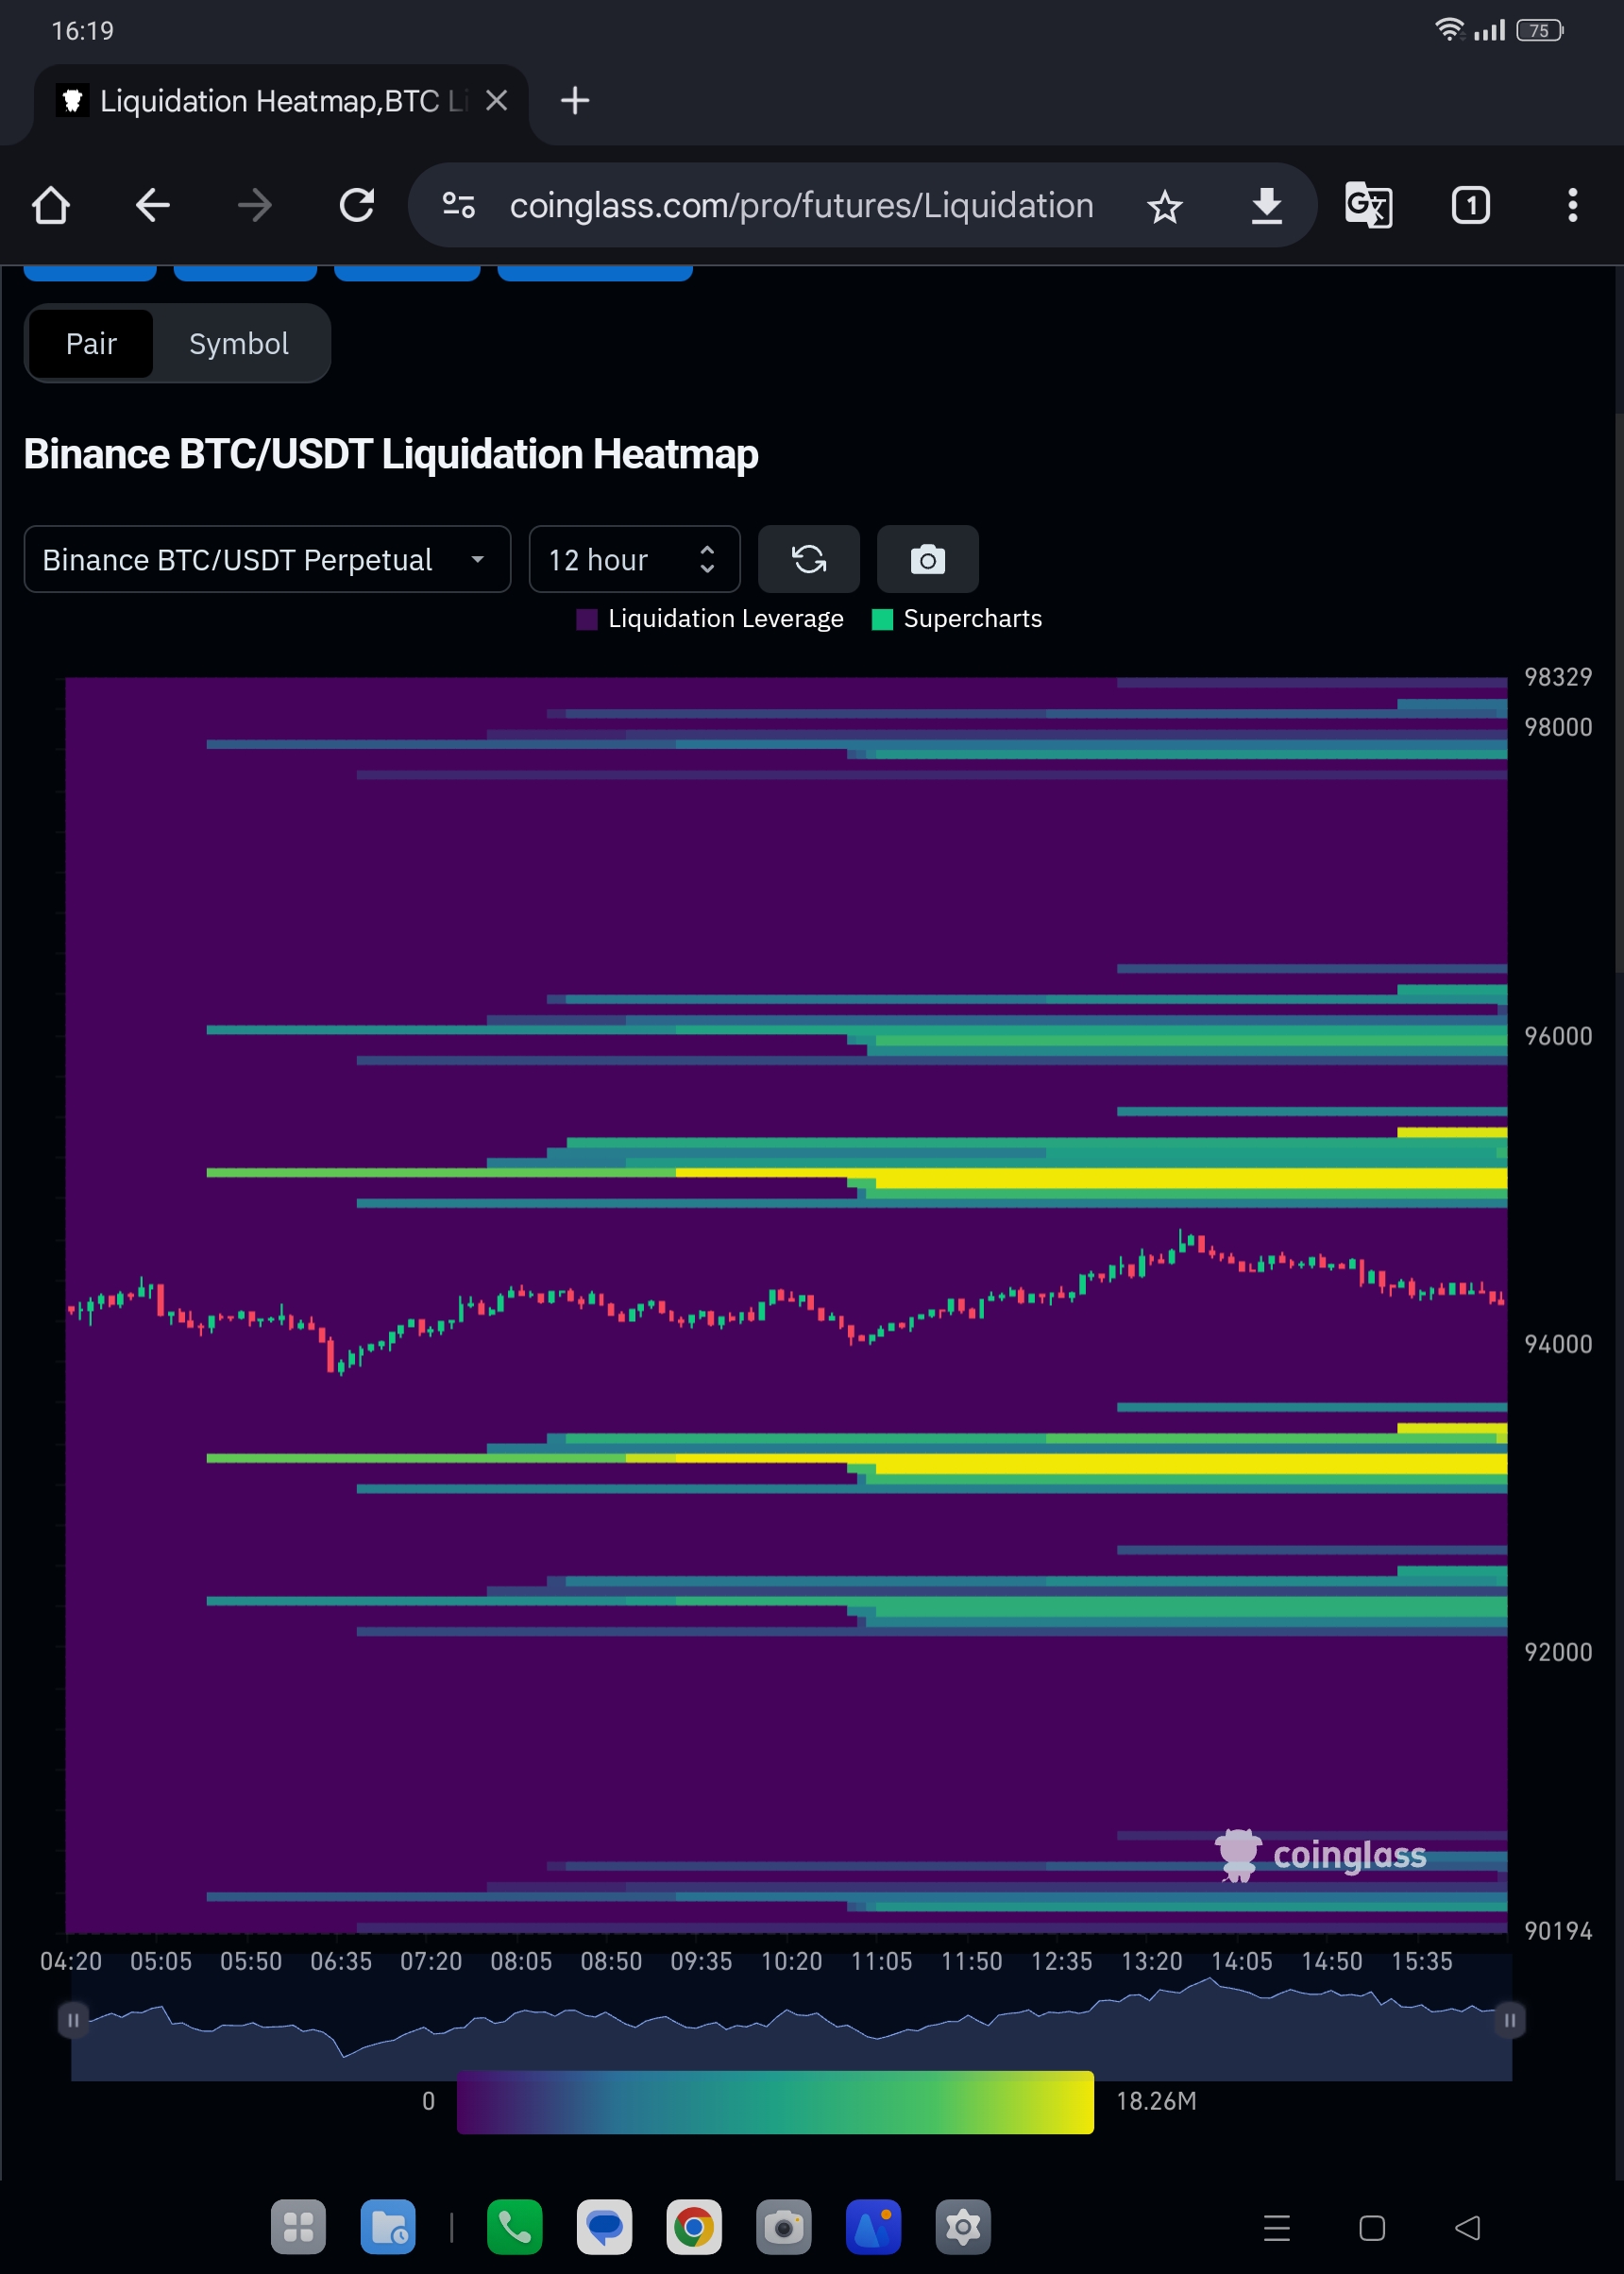Tap the system back triangle button
Screen dimensions: 1624x2274
tap(1467, 2228)
